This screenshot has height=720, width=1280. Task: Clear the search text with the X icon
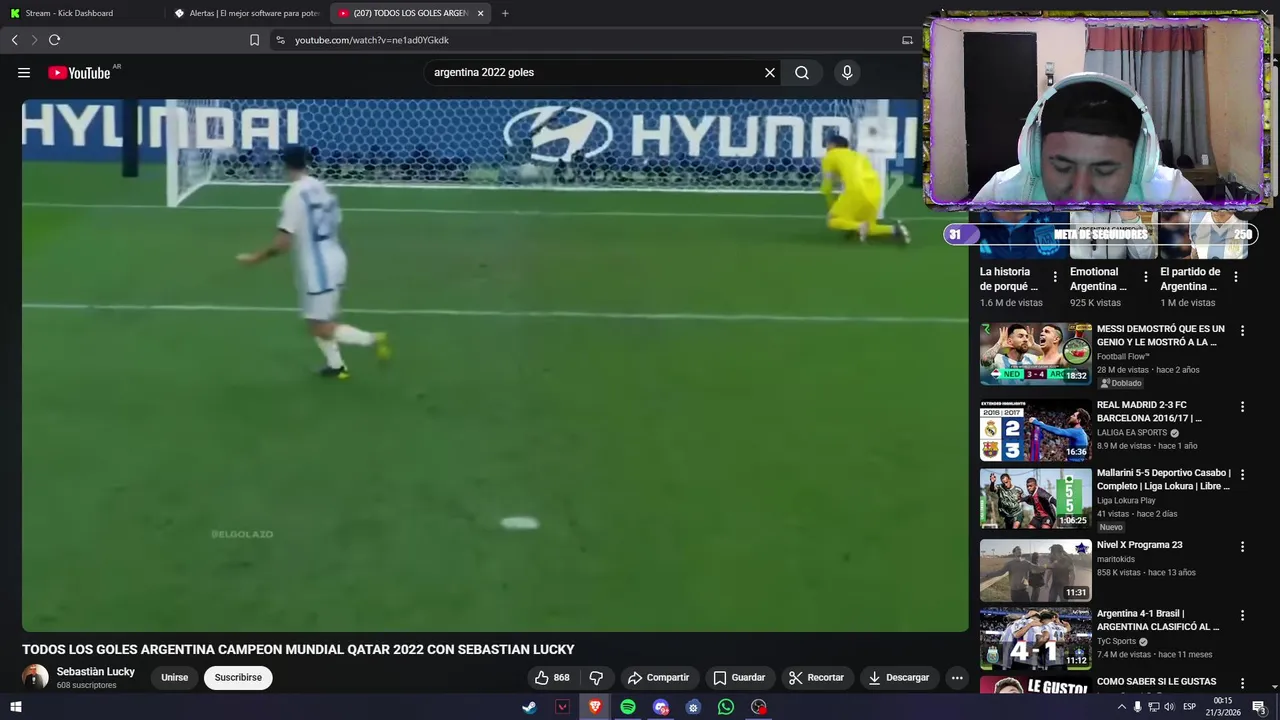click(770, 72)
